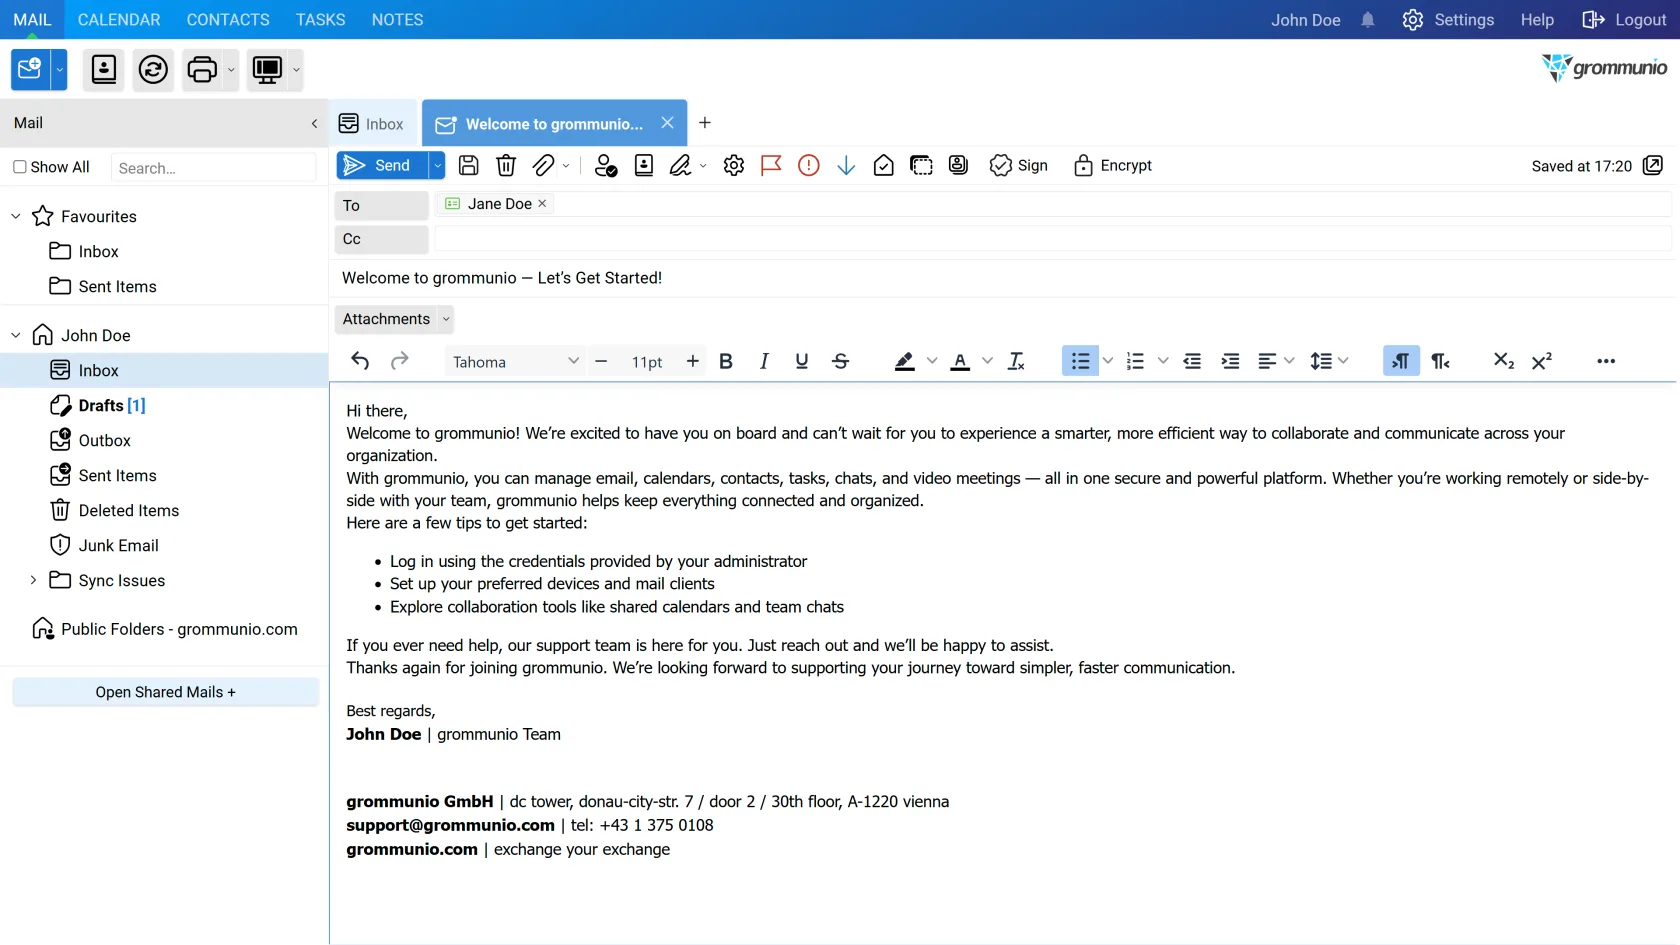This screenshot has width=1680, height=945.
Task: Remove Jane Doe from recipients
Action: pyautogui.click(x=542, y=204)
